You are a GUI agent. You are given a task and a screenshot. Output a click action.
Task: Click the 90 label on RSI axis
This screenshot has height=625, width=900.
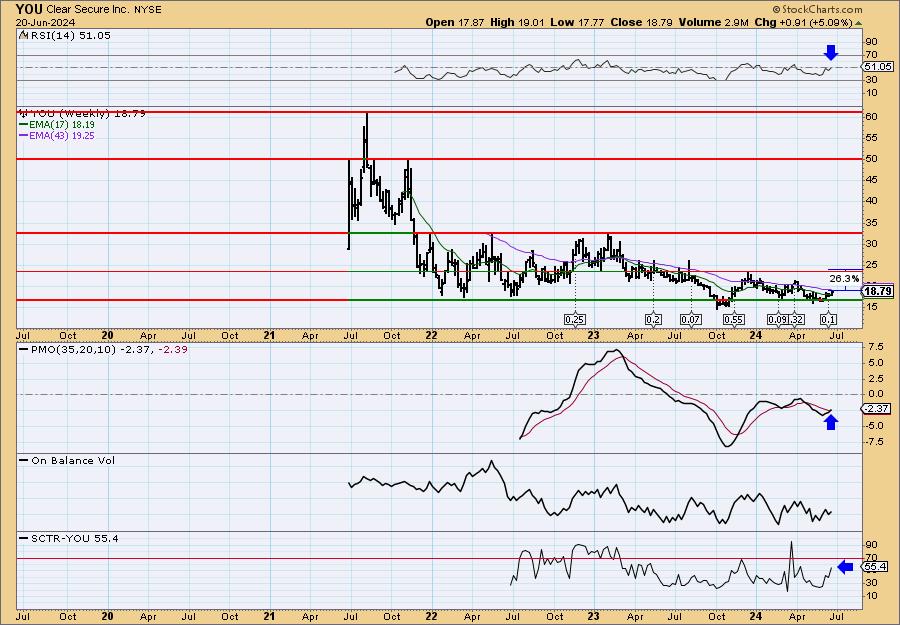[x=871, y=42]
